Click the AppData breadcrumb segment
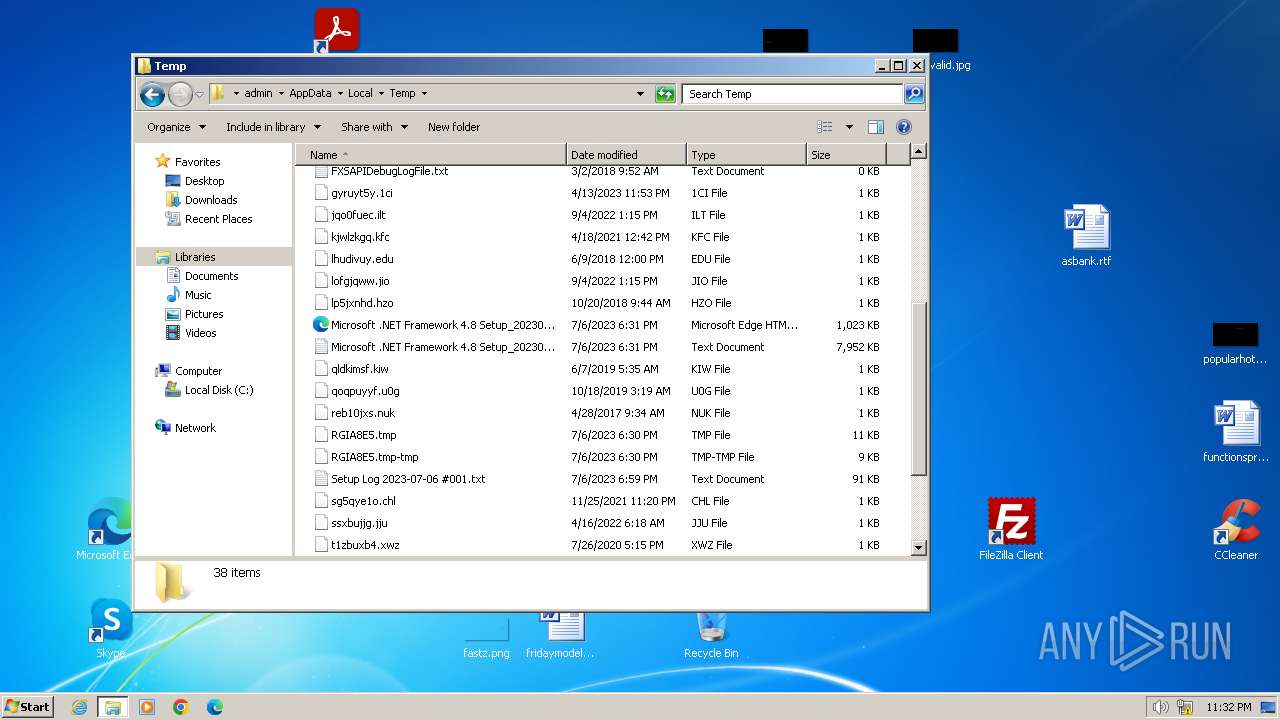The height and width of the screenshot is (720, 1280). click(310, 93)
